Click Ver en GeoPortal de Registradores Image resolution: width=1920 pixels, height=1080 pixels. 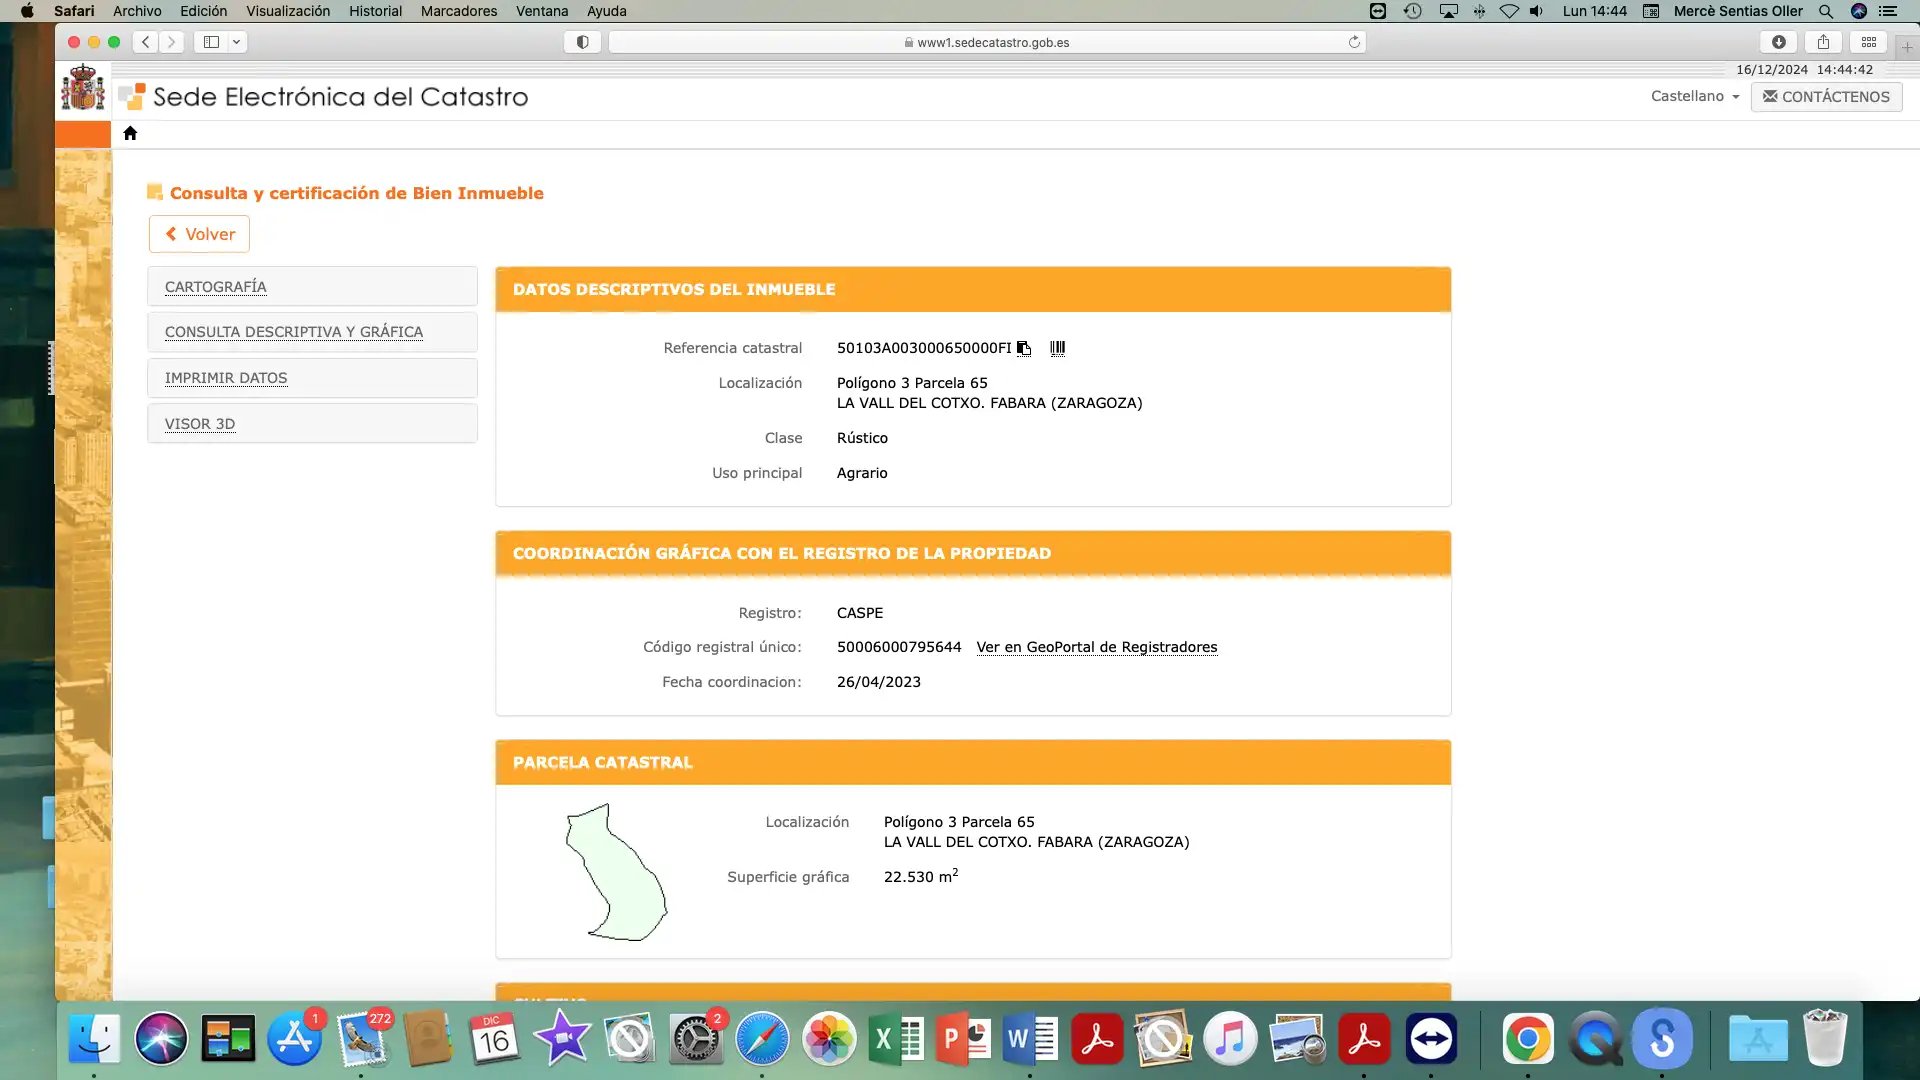click(1097, 647)
